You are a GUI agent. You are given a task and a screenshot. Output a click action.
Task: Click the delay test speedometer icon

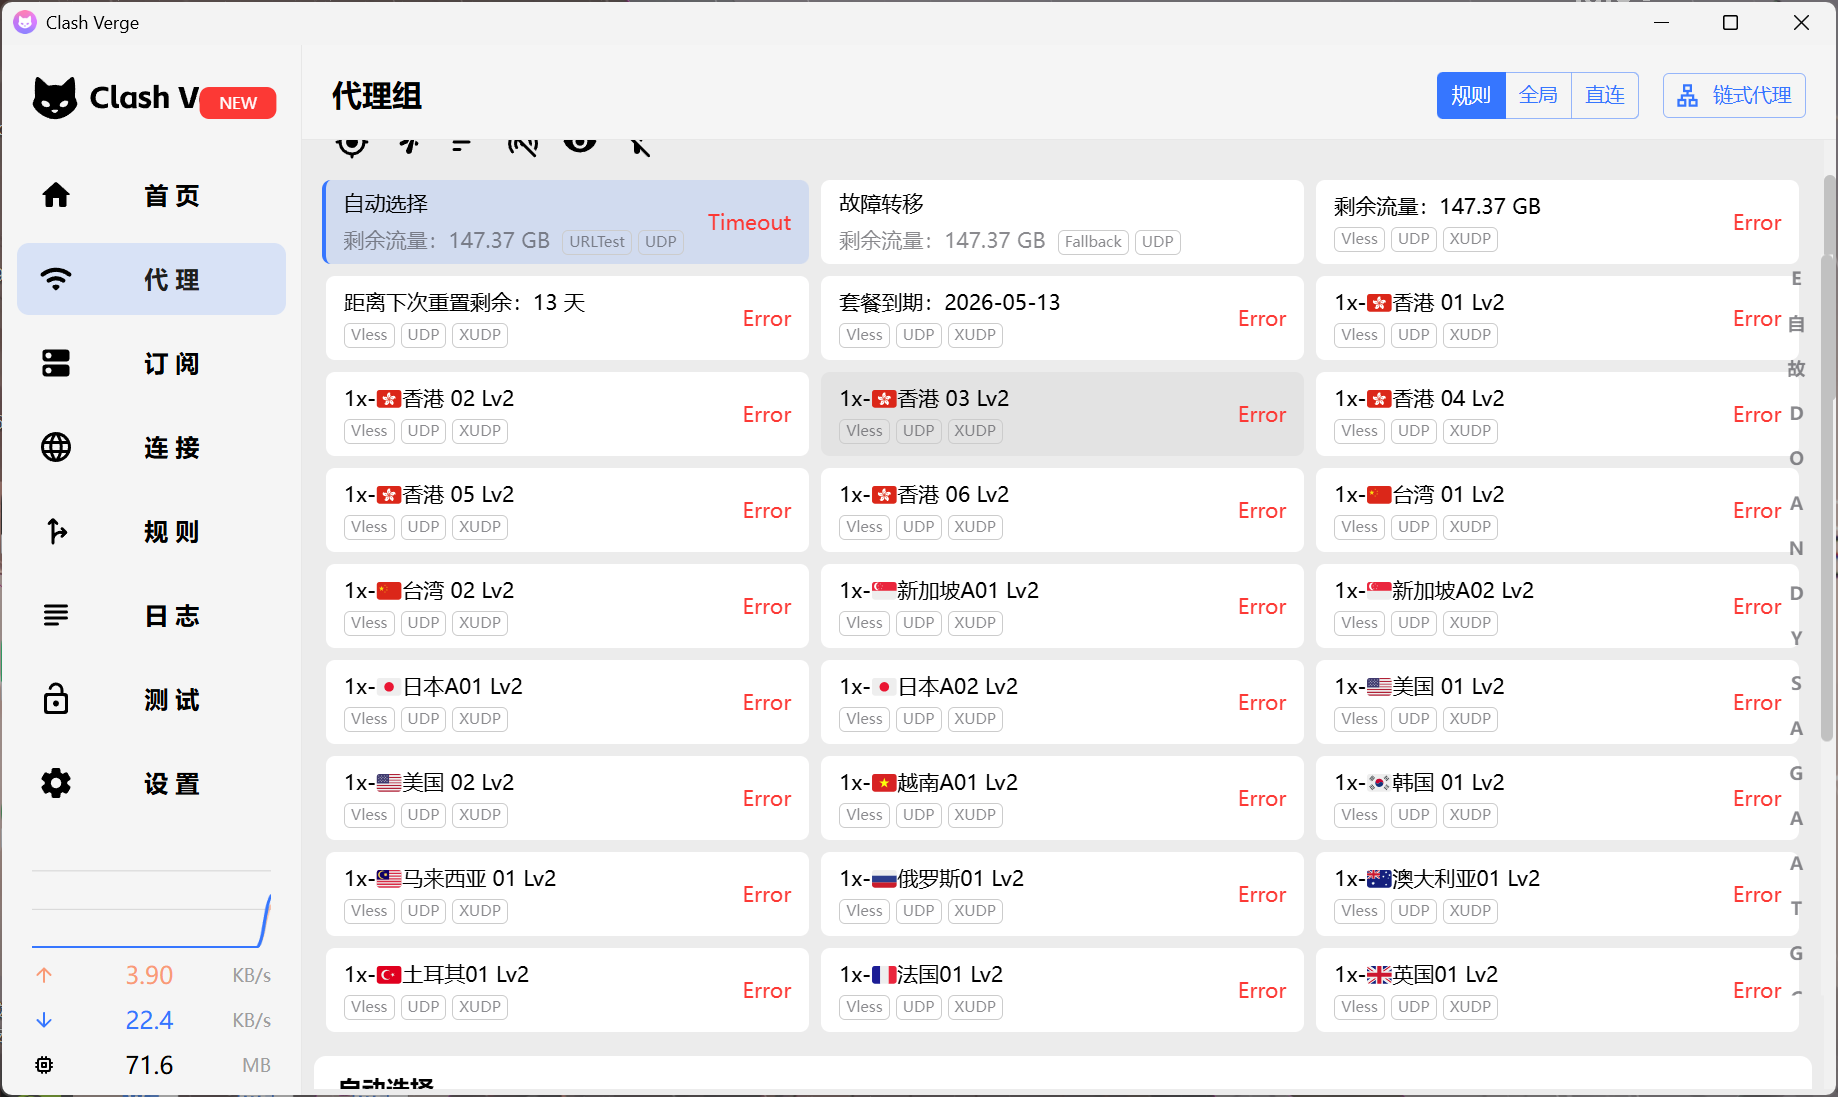tap(408, 145)
